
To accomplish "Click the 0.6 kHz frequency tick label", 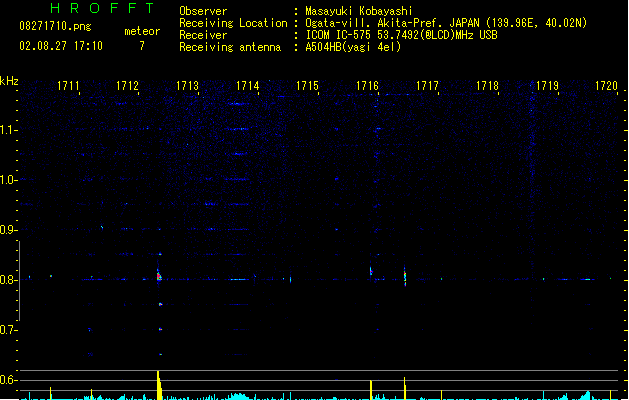I will point(8,380).
